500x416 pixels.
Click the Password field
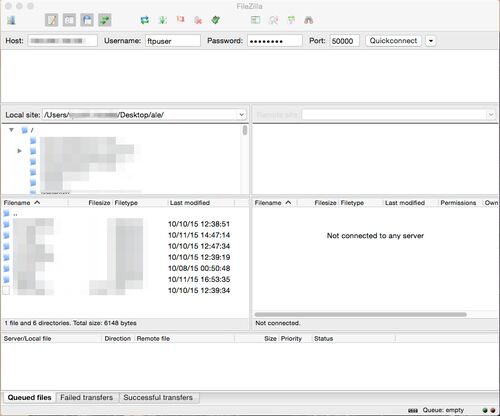coord(275,41)
